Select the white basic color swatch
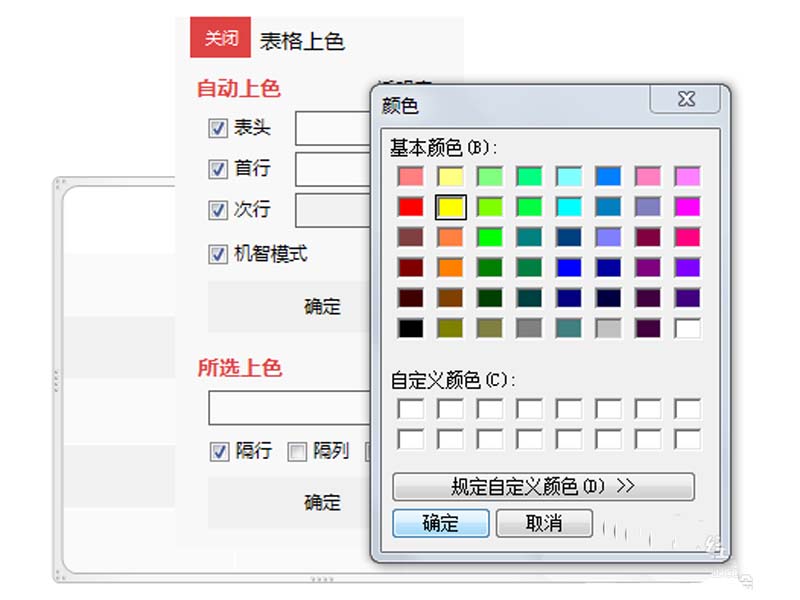Screen dimensions: 800x600 click(688, 328)
